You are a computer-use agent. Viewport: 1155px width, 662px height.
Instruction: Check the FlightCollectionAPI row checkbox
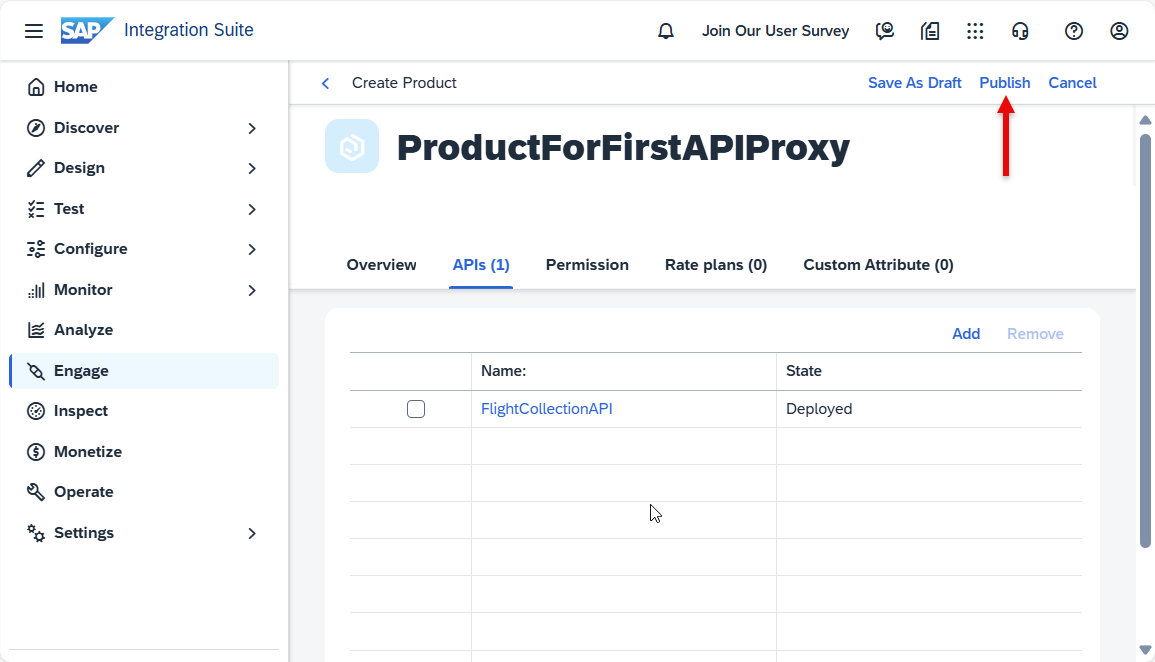click(x=416, y=409)
